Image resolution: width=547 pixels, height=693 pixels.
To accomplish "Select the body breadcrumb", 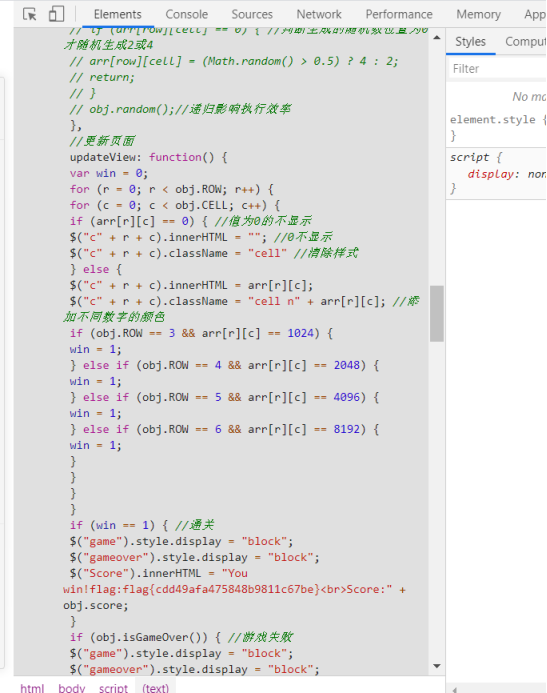I will (72, 688).
